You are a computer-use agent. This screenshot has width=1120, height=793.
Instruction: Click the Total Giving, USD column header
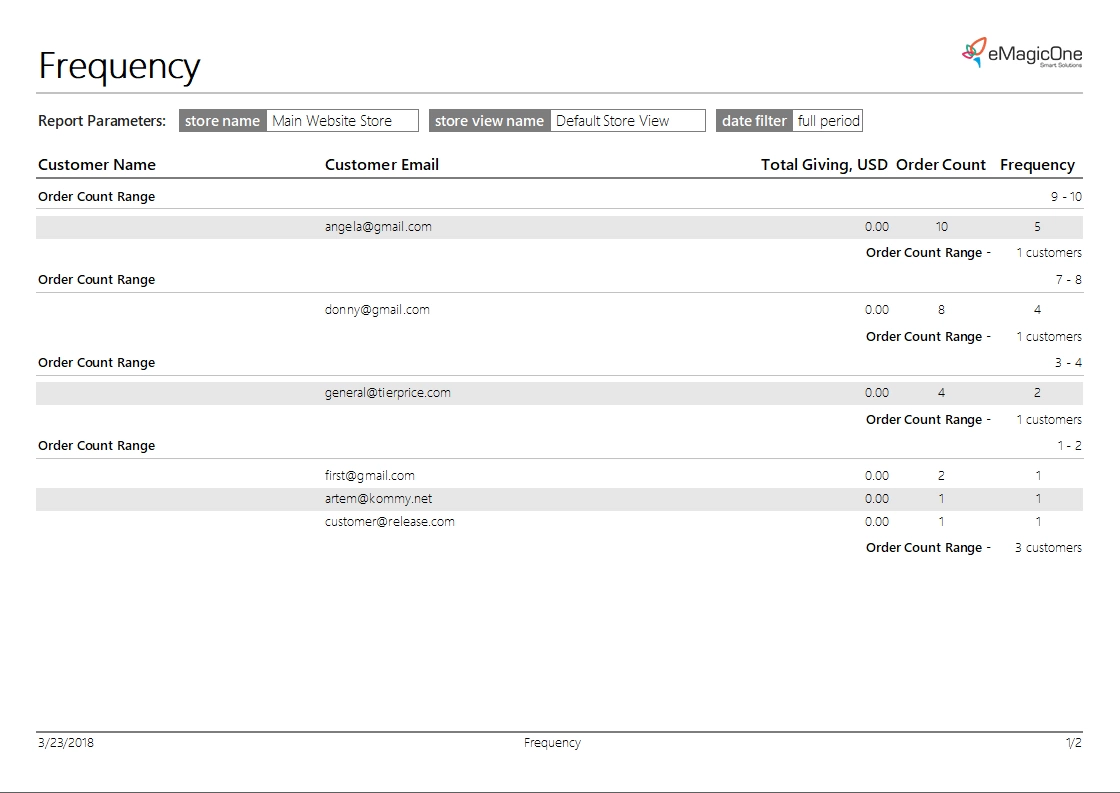point(824,165)
